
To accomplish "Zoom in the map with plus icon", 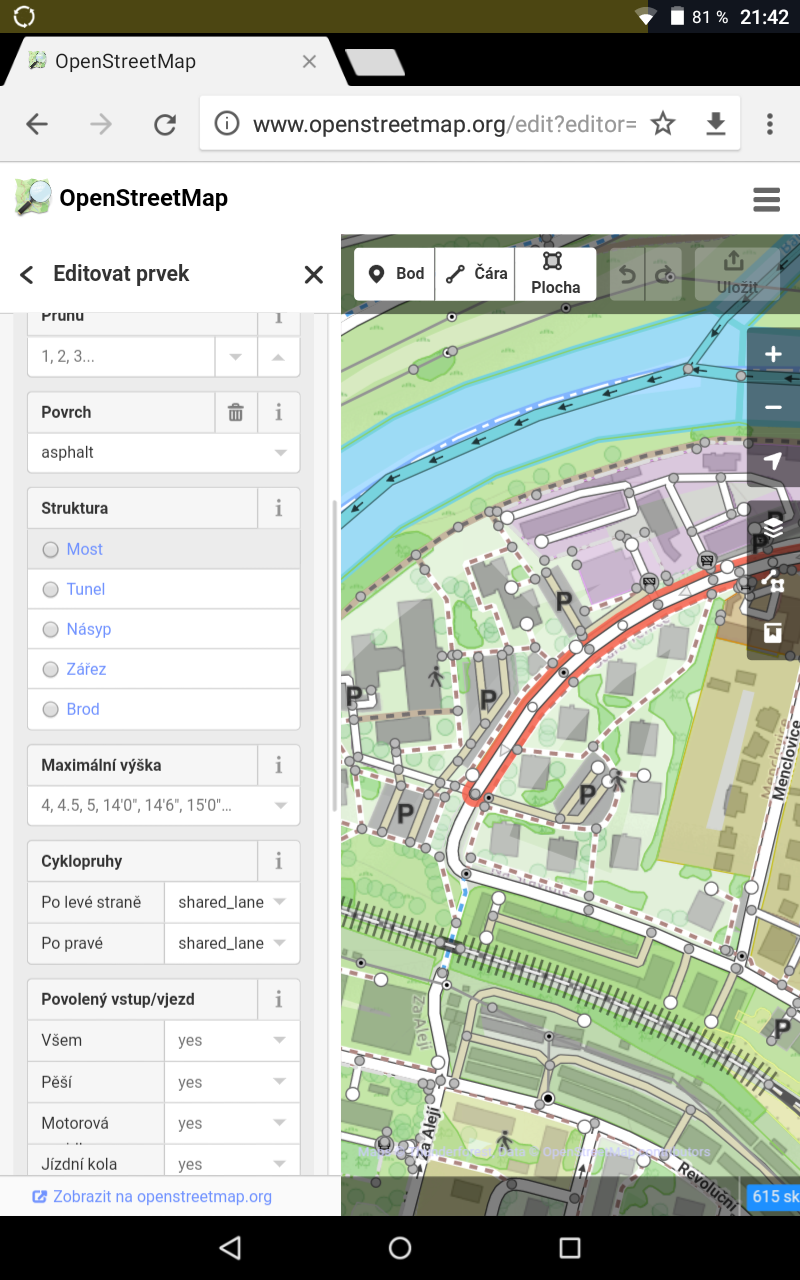I will (x=773, y=354).
